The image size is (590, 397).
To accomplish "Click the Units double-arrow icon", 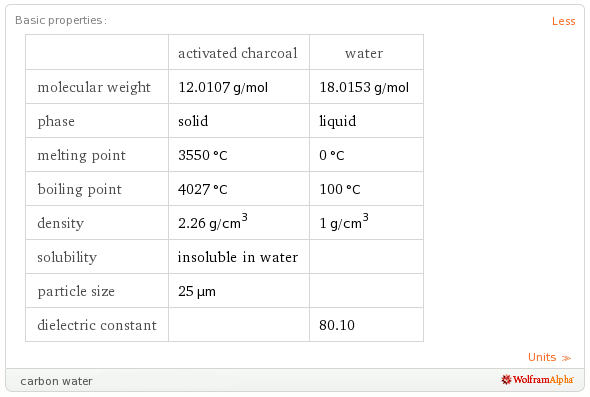I will tap(566, 358).
